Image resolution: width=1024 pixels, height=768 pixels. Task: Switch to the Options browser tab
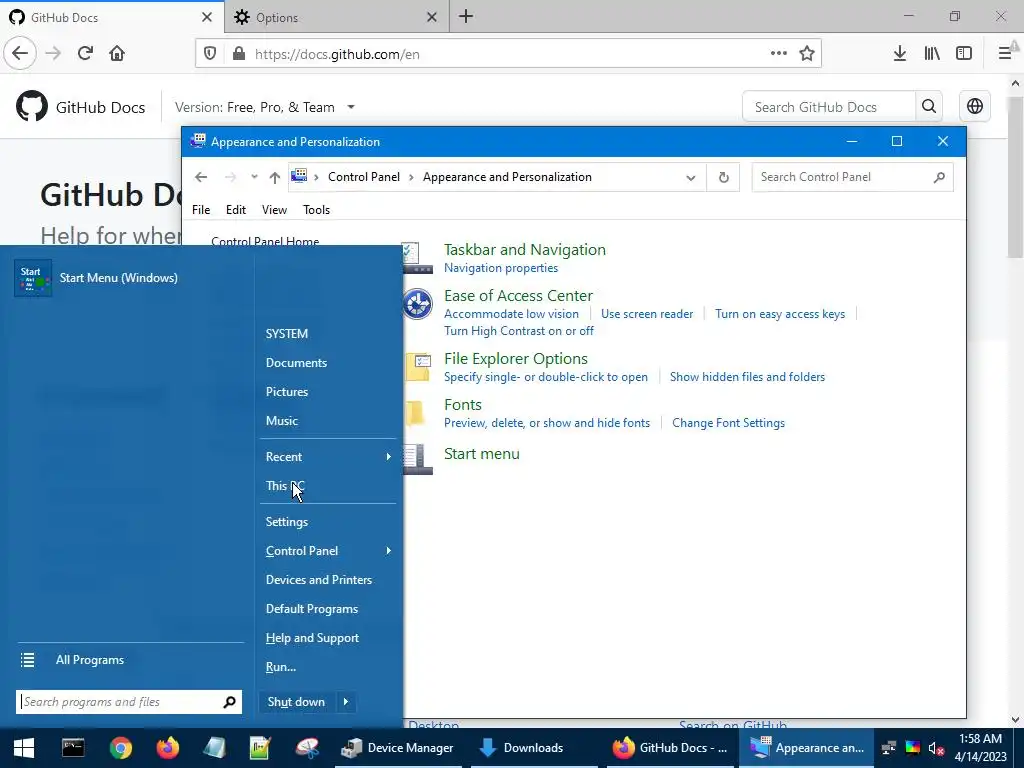336,17
